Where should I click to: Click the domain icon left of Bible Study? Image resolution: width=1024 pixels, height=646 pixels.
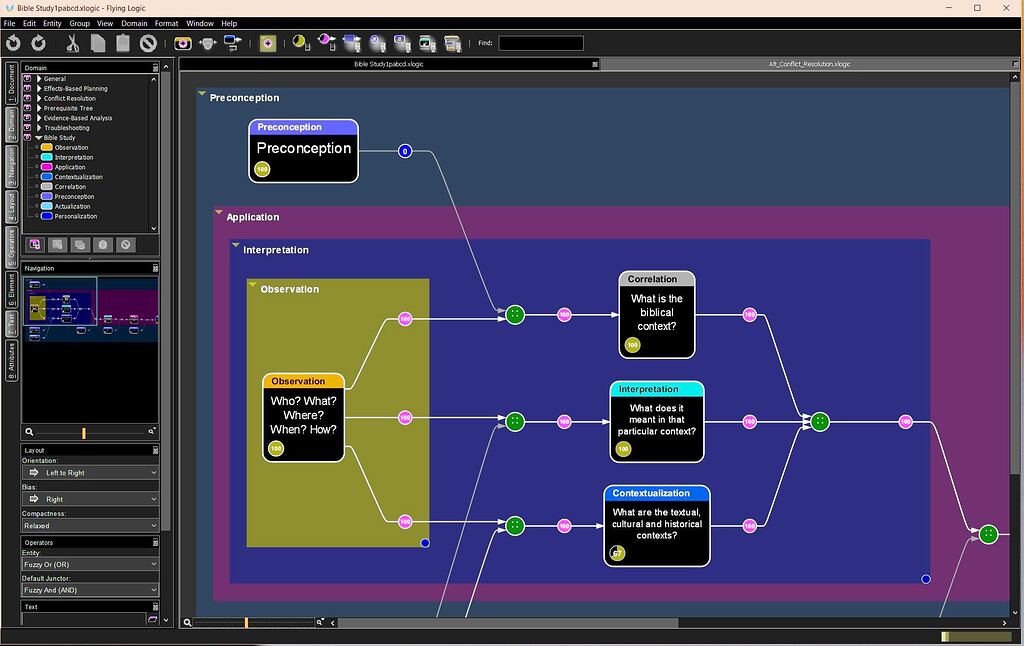[x=27, y=137]
